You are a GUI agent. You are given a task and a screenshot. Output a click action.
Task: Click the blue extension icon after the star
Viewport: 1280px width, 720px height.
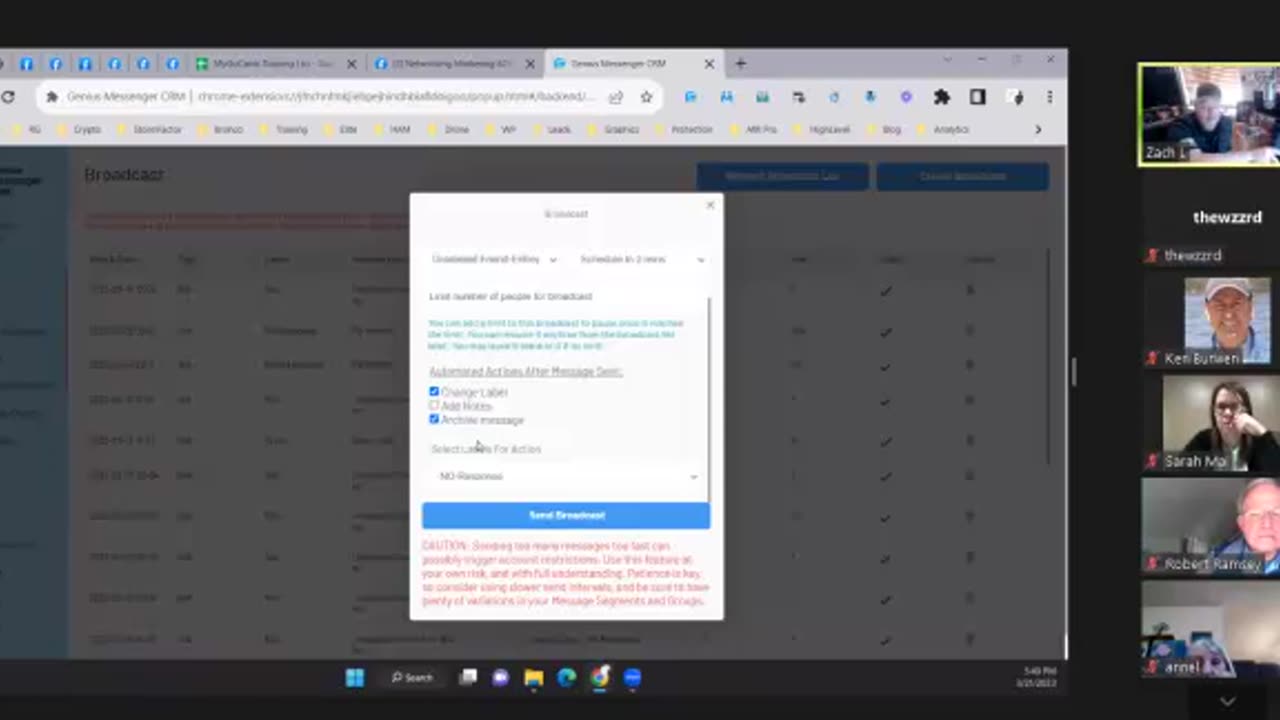(x=690, y=97)
